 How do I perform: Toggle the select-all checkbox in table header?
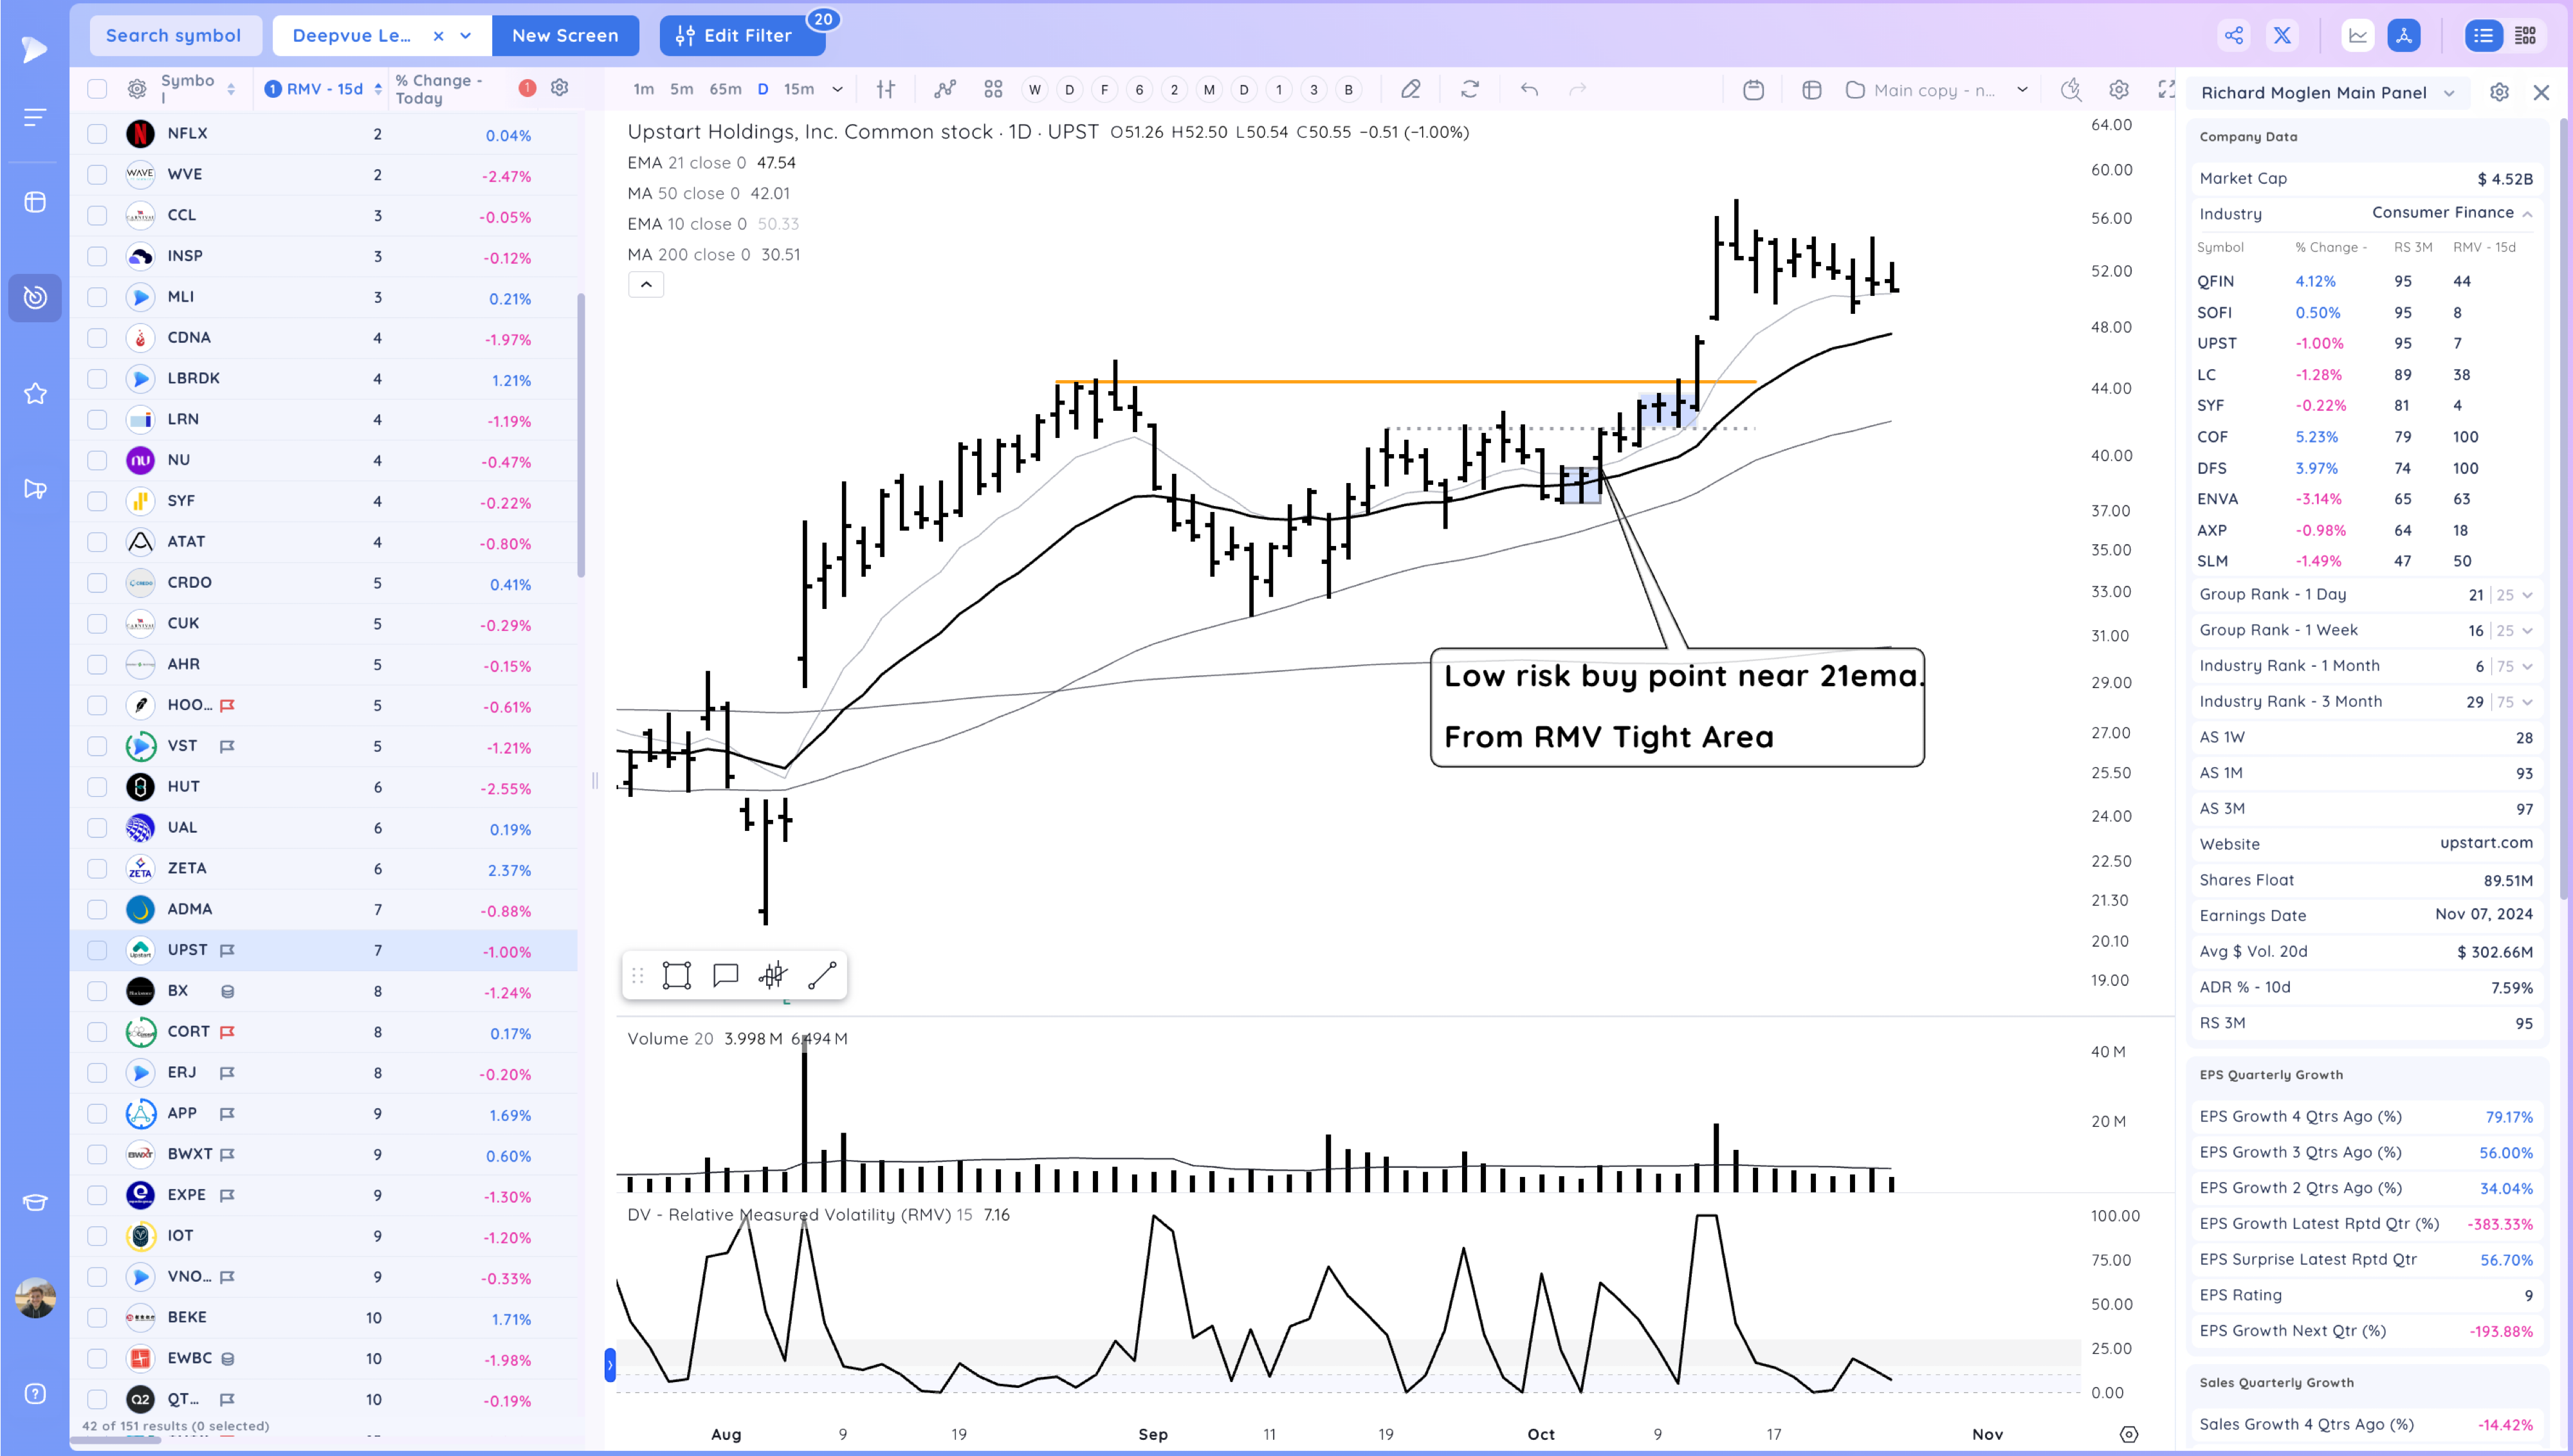pos(97,89)
